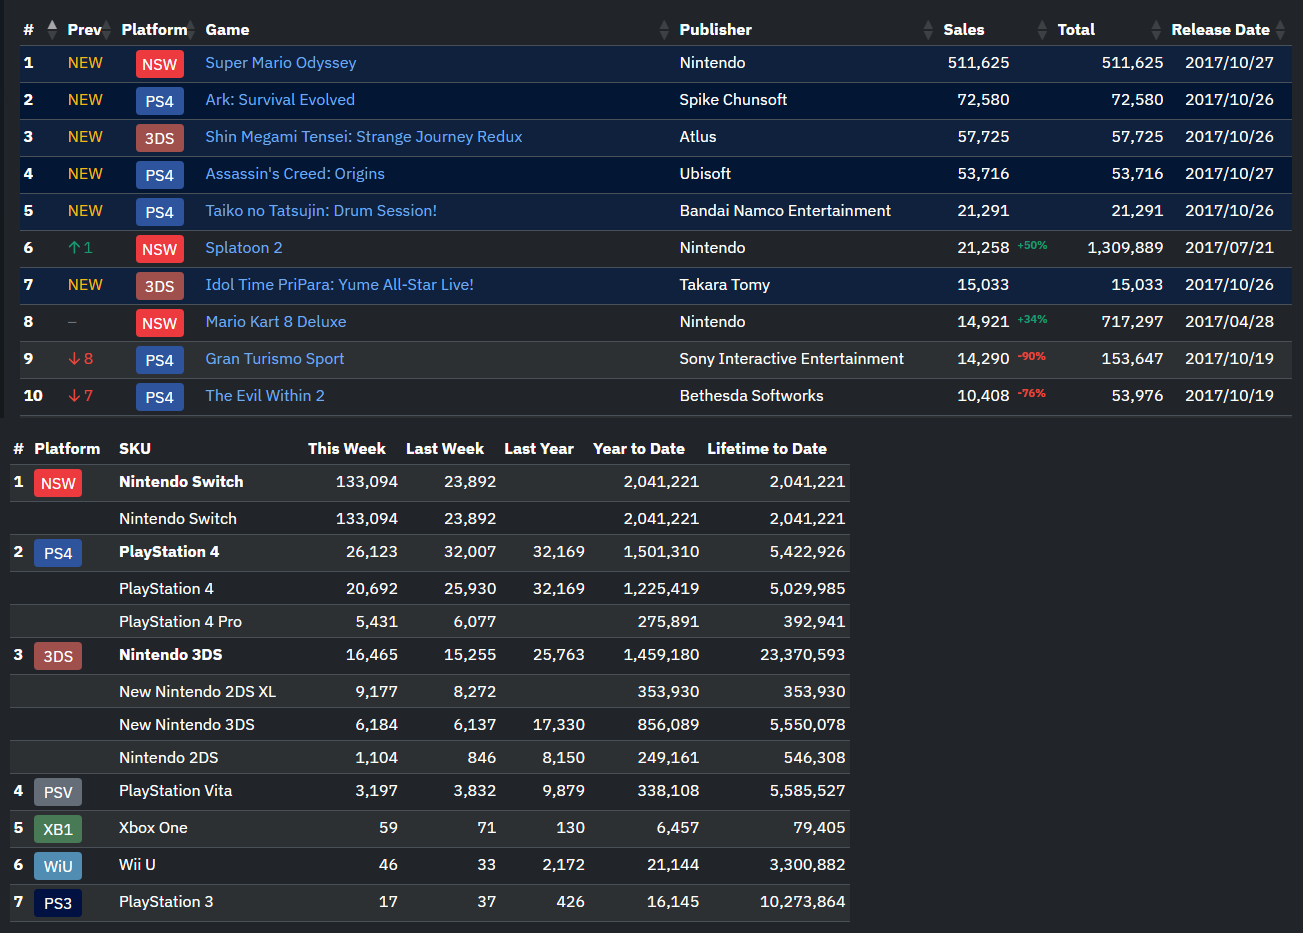Sort games by the Game column header
The image size is (1303, 933).
435,30
